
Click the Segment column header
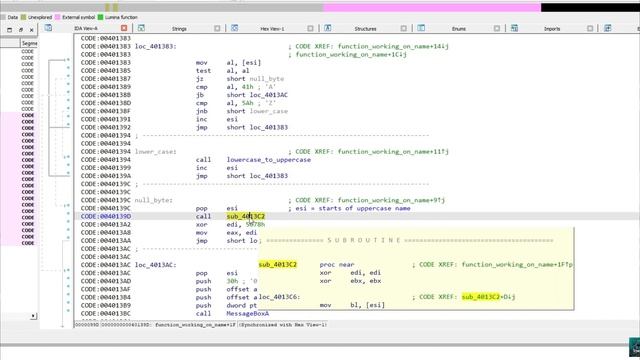click(x=29, y=43)
